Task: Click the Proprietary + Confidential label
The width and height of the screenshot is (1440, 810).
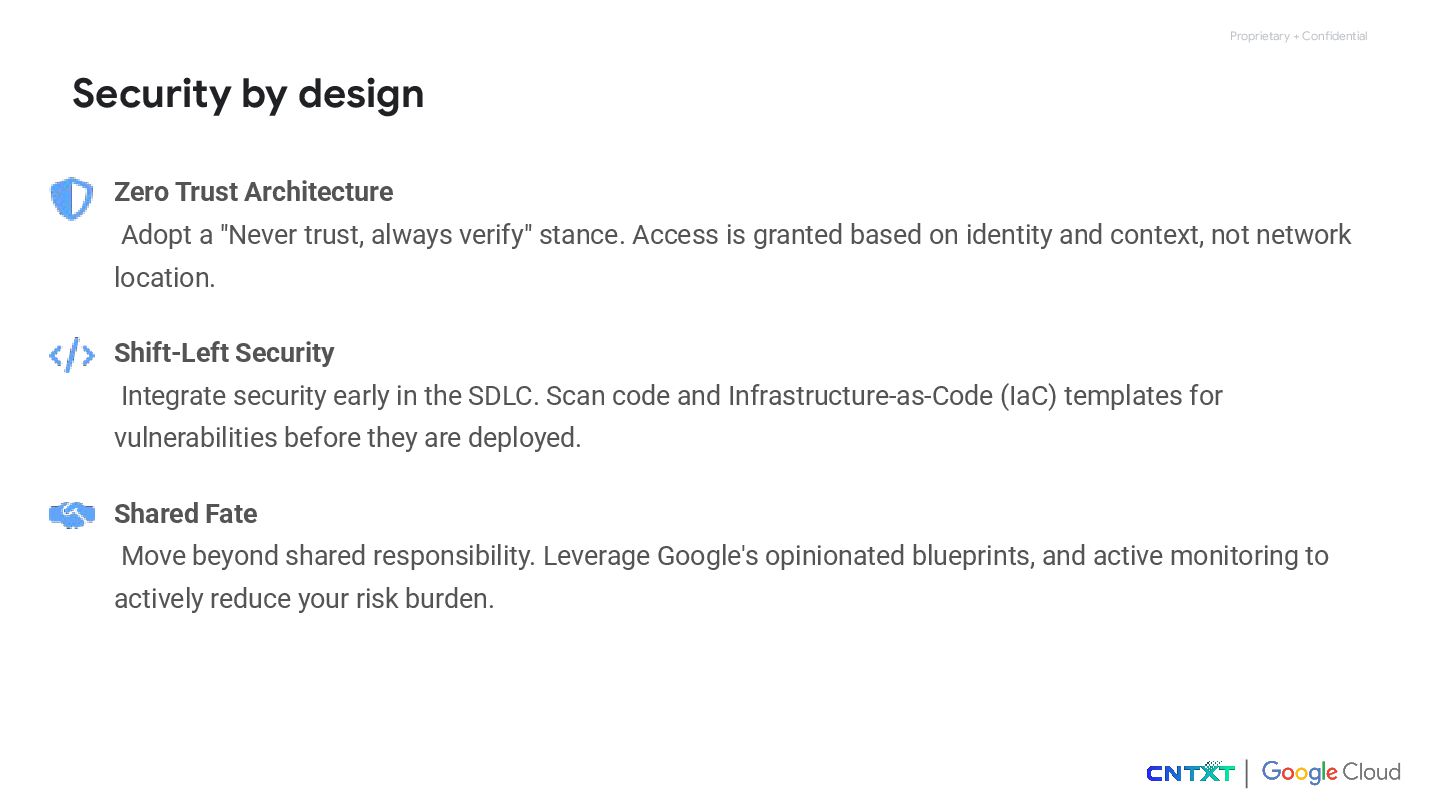Action: 1298,36
